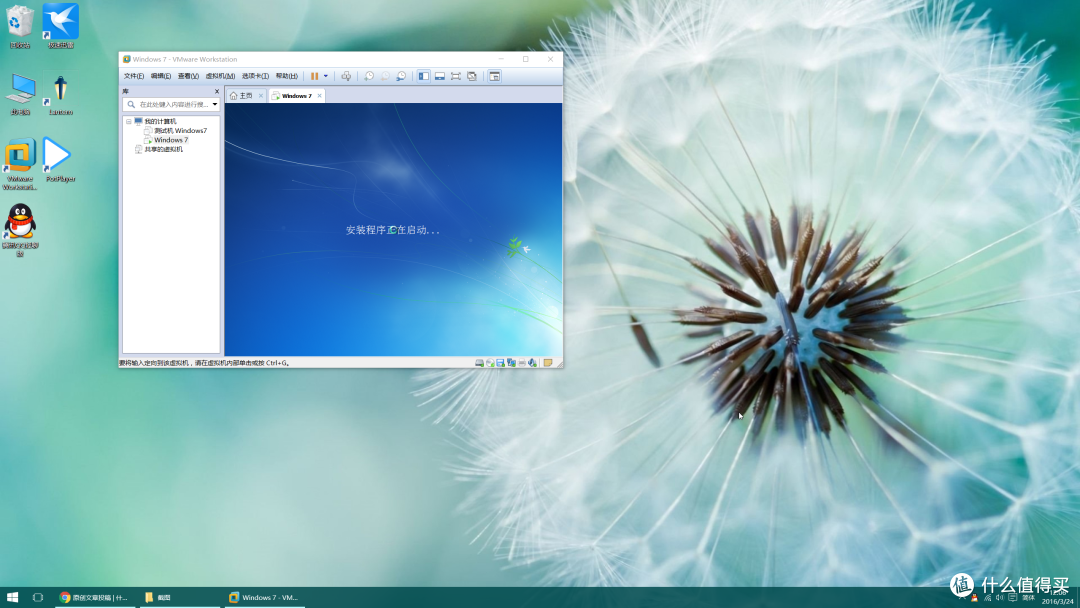Image resolution: width=1080 pixels, height=608 pixels.
Task: Switch to the Windows 7 - VM taskbar button
Action: point(265,597)
